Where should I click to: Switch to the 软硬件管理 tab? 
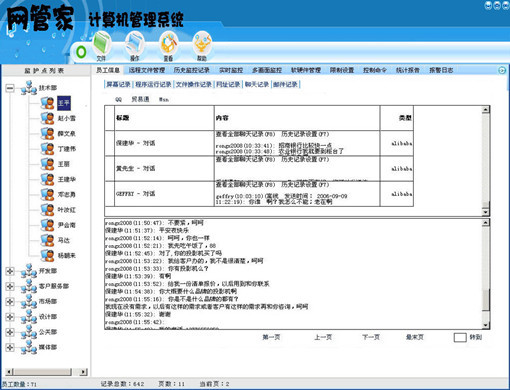click(x=306, y=70)
